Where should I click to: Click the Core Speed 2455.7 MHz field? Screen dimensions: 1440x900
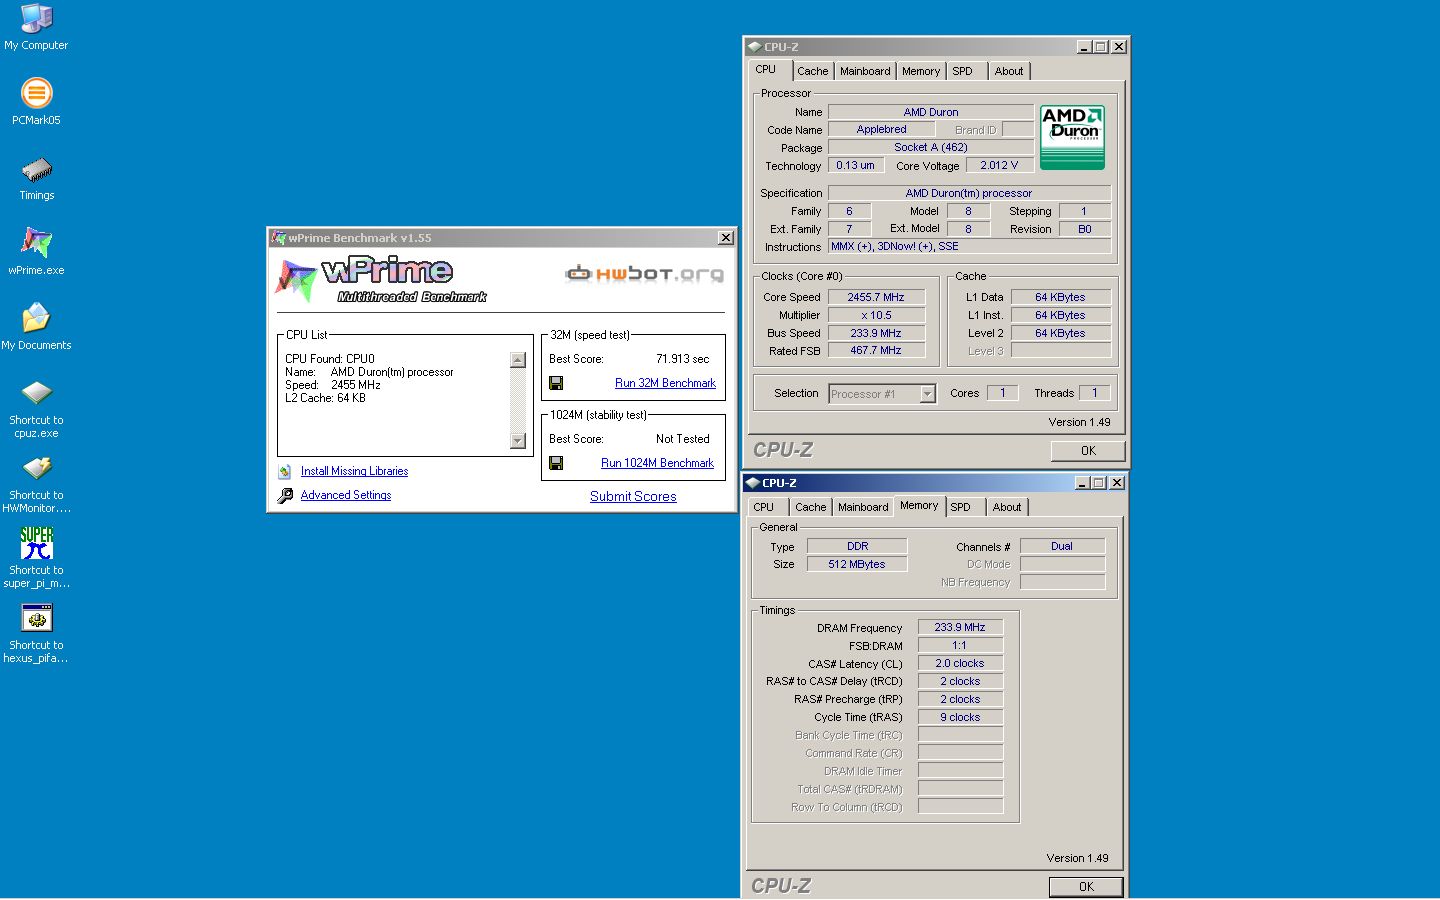pyautogui.click(x=876, y=297)
